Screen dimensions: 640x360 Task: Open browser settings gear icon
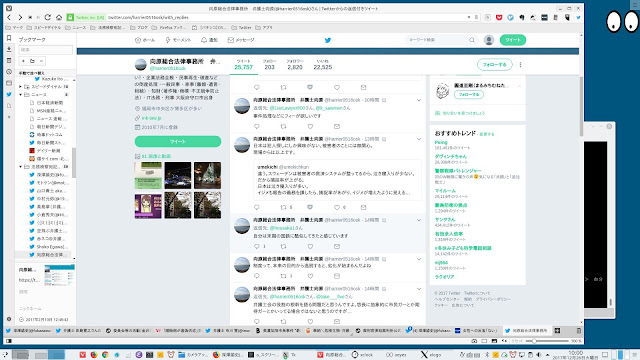[9, 319]
